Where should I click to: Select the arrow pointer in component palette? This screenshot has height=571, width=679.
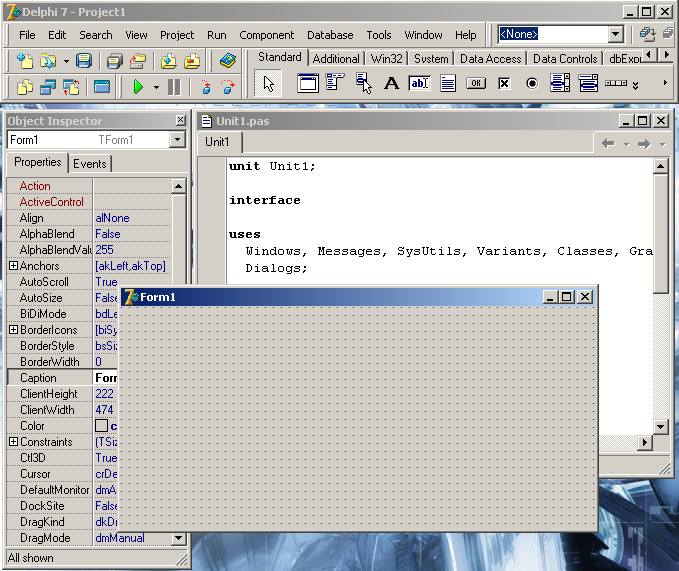(x=268, y=84)
